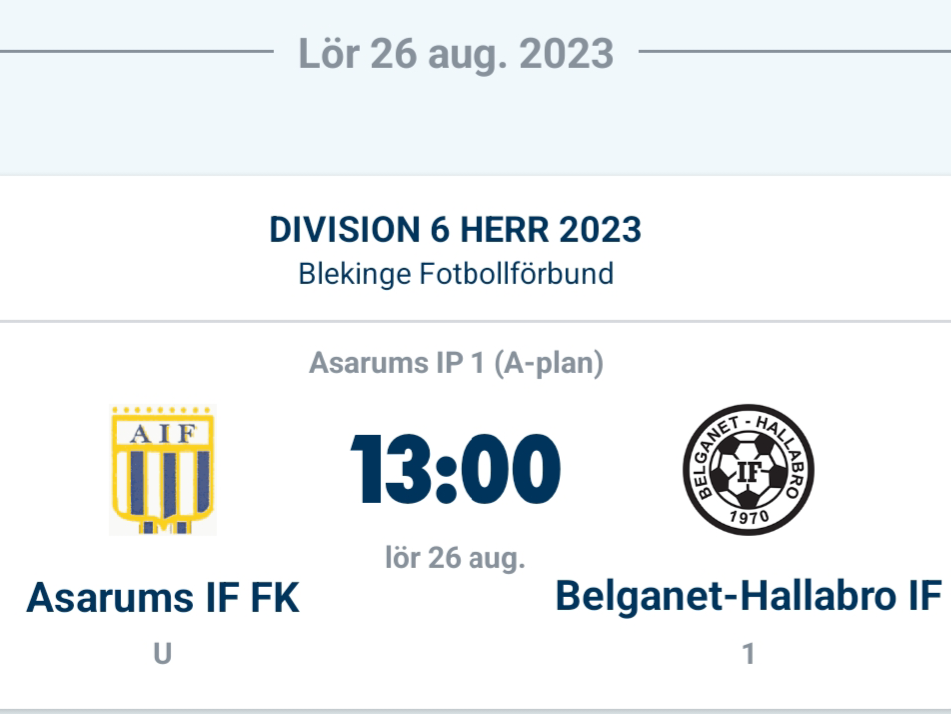Click the '1' label under Belganet-Hallabro

click(x=748, y=655)
